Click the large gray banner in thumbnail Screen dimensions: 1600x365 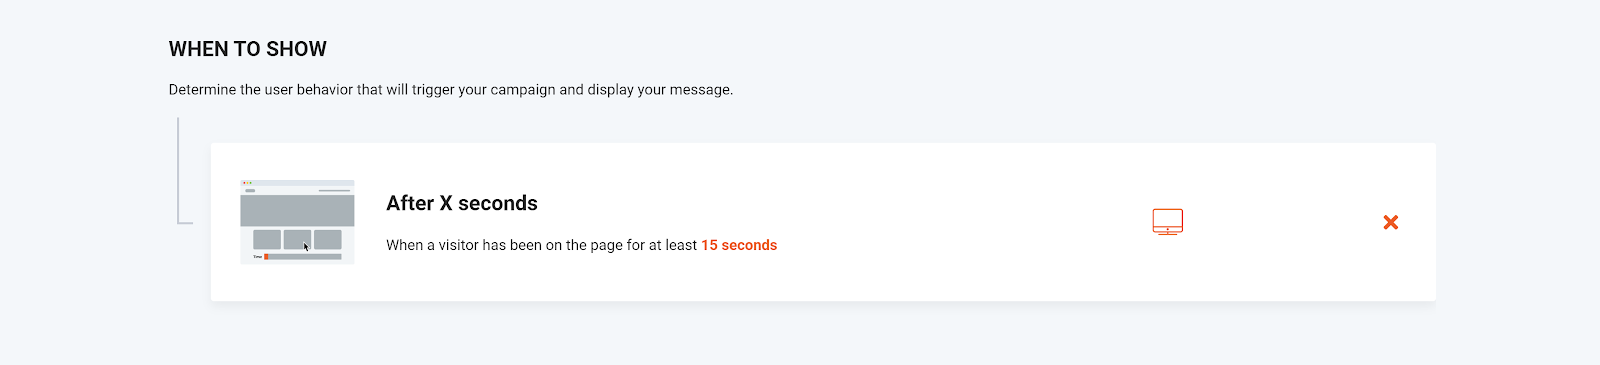(x=297, y=210)
